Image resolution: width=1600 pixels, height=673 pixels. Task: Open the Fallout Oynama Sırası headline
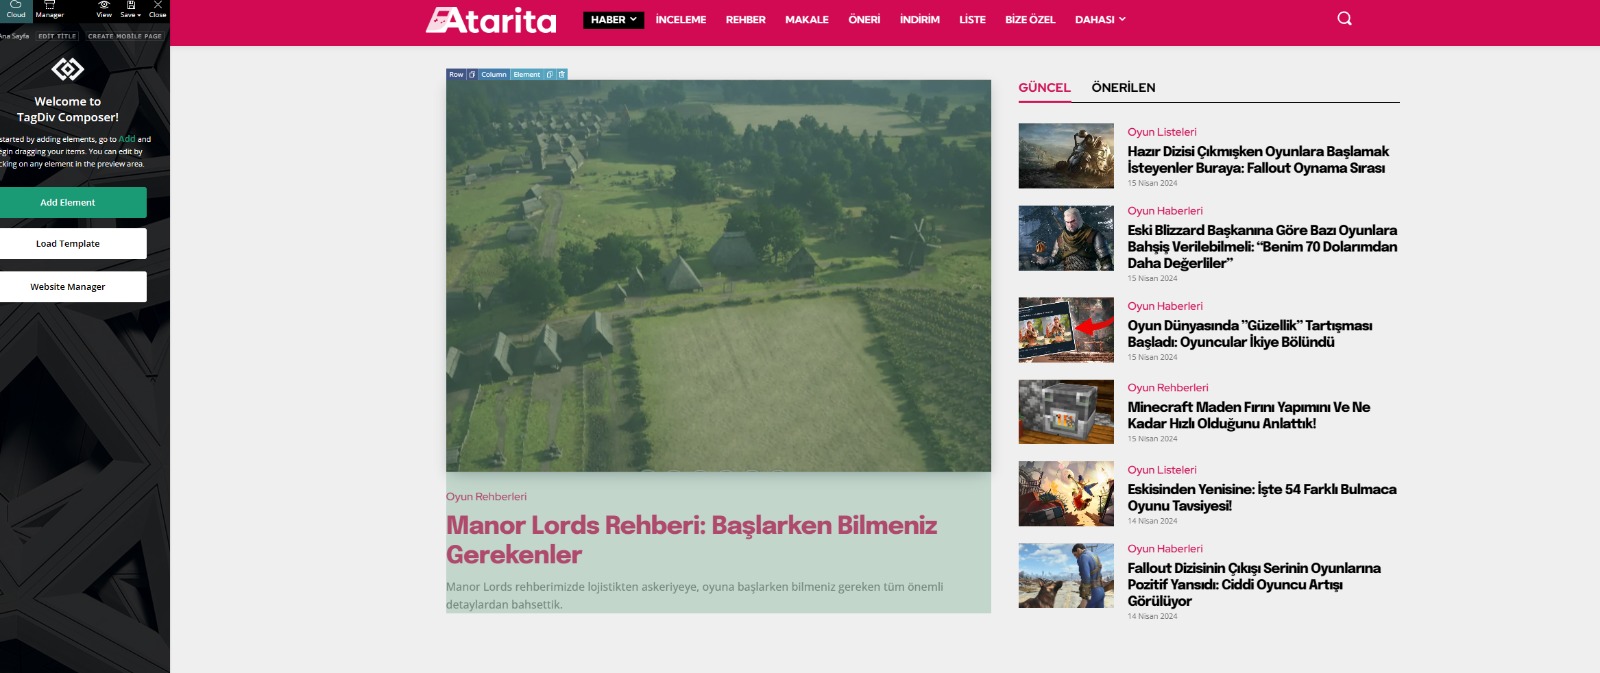coord(1258,160)
